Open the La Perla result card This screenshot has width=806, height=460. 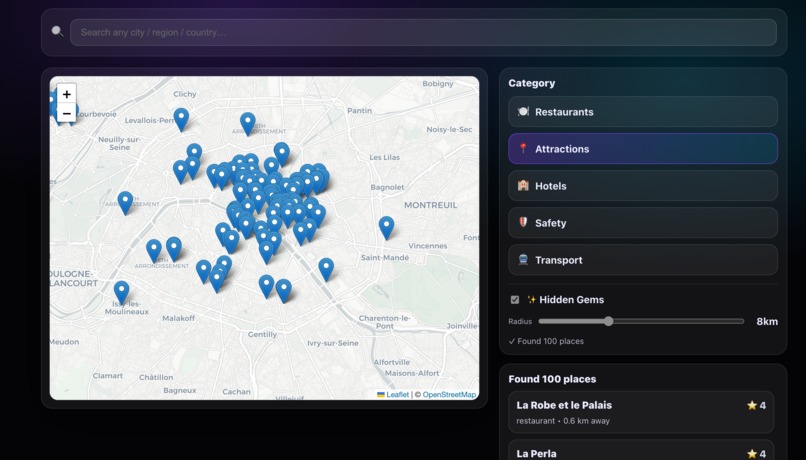641,450
